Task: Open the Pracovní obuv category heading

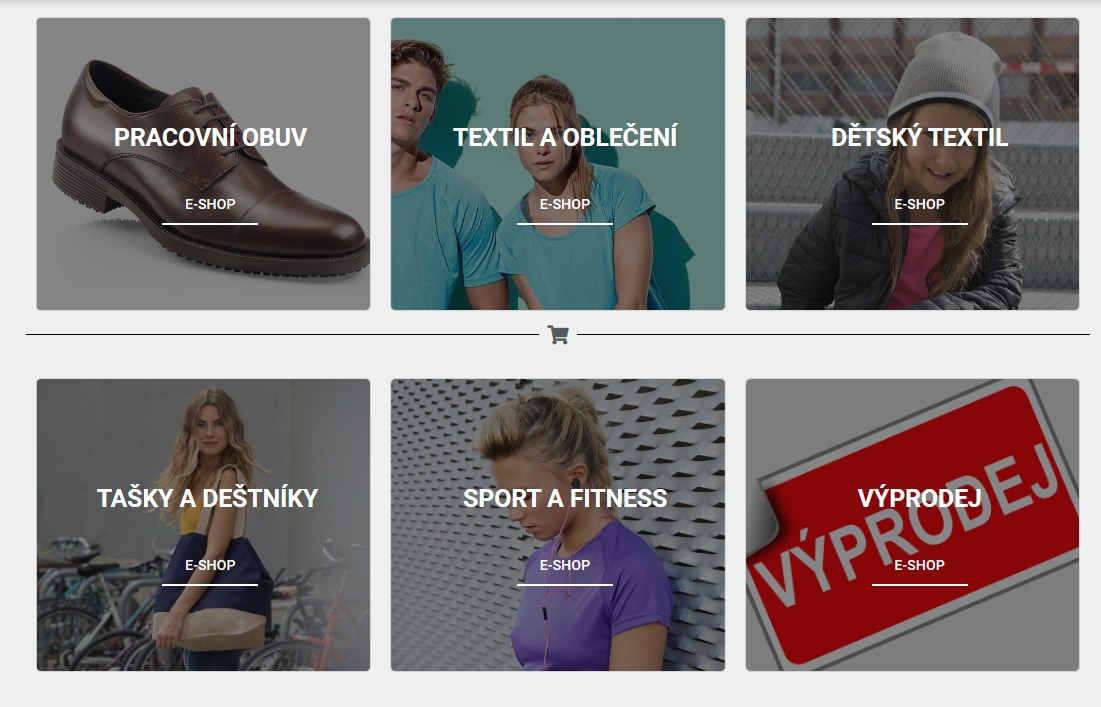Action: (210, 137)
